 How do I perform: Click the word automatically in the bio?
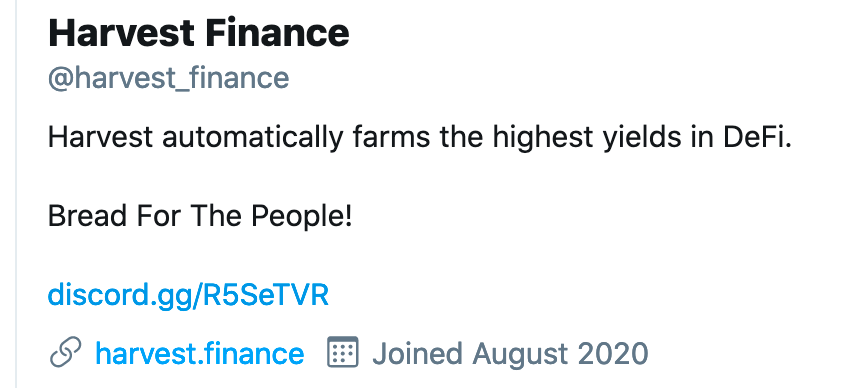253,138
